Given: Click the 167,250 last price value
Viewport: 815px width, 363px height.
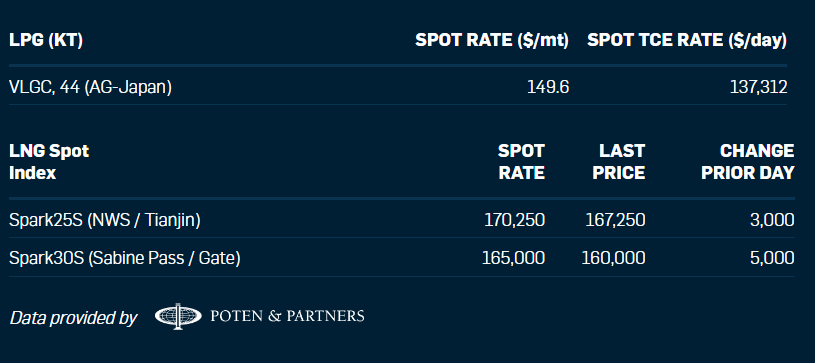Looking at the screenshot, I should [615, 220].
